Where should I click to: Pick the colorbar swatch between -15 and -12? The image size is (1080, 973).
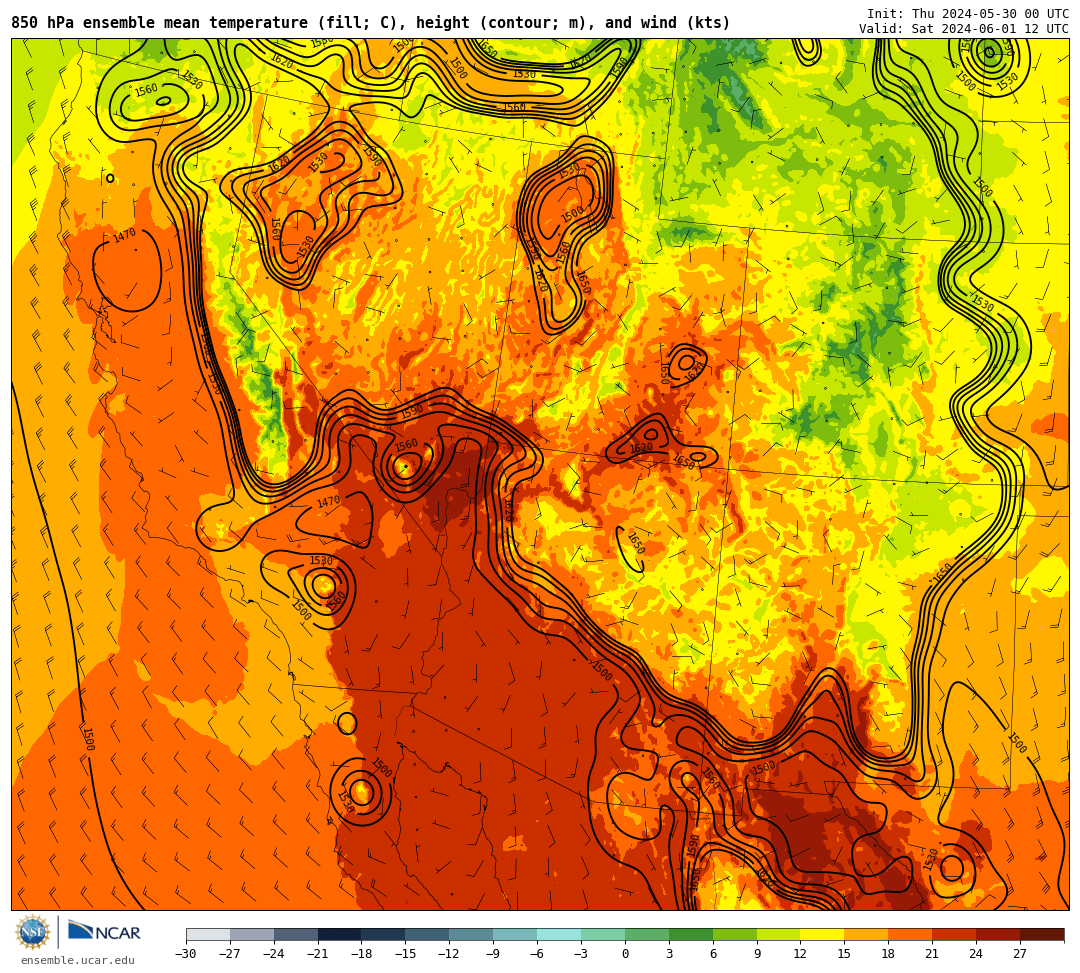click(x=428, y=934)
